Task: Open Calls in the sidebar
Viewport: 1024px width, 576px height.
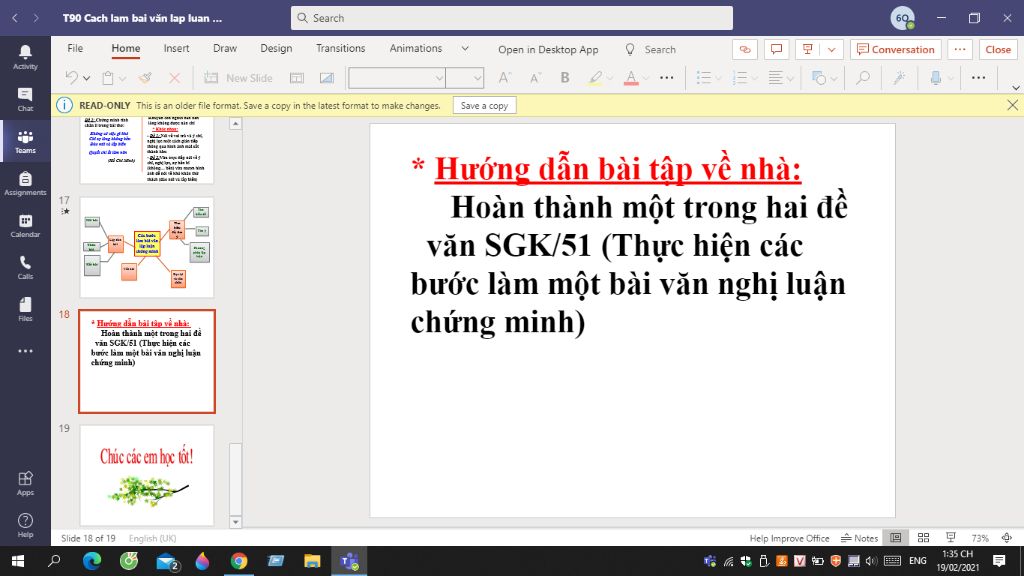Action: point(25,267)
